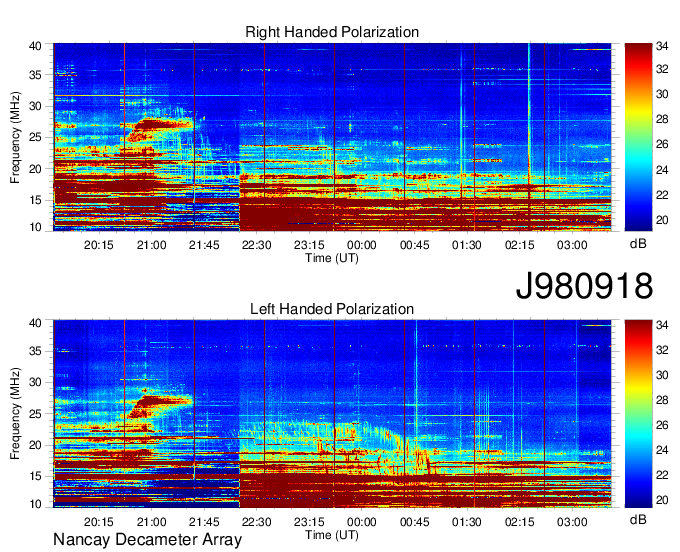Click the red 27 MHz emission blob in the upper spectrogram

pyautogui.click(x=163, y=125)
